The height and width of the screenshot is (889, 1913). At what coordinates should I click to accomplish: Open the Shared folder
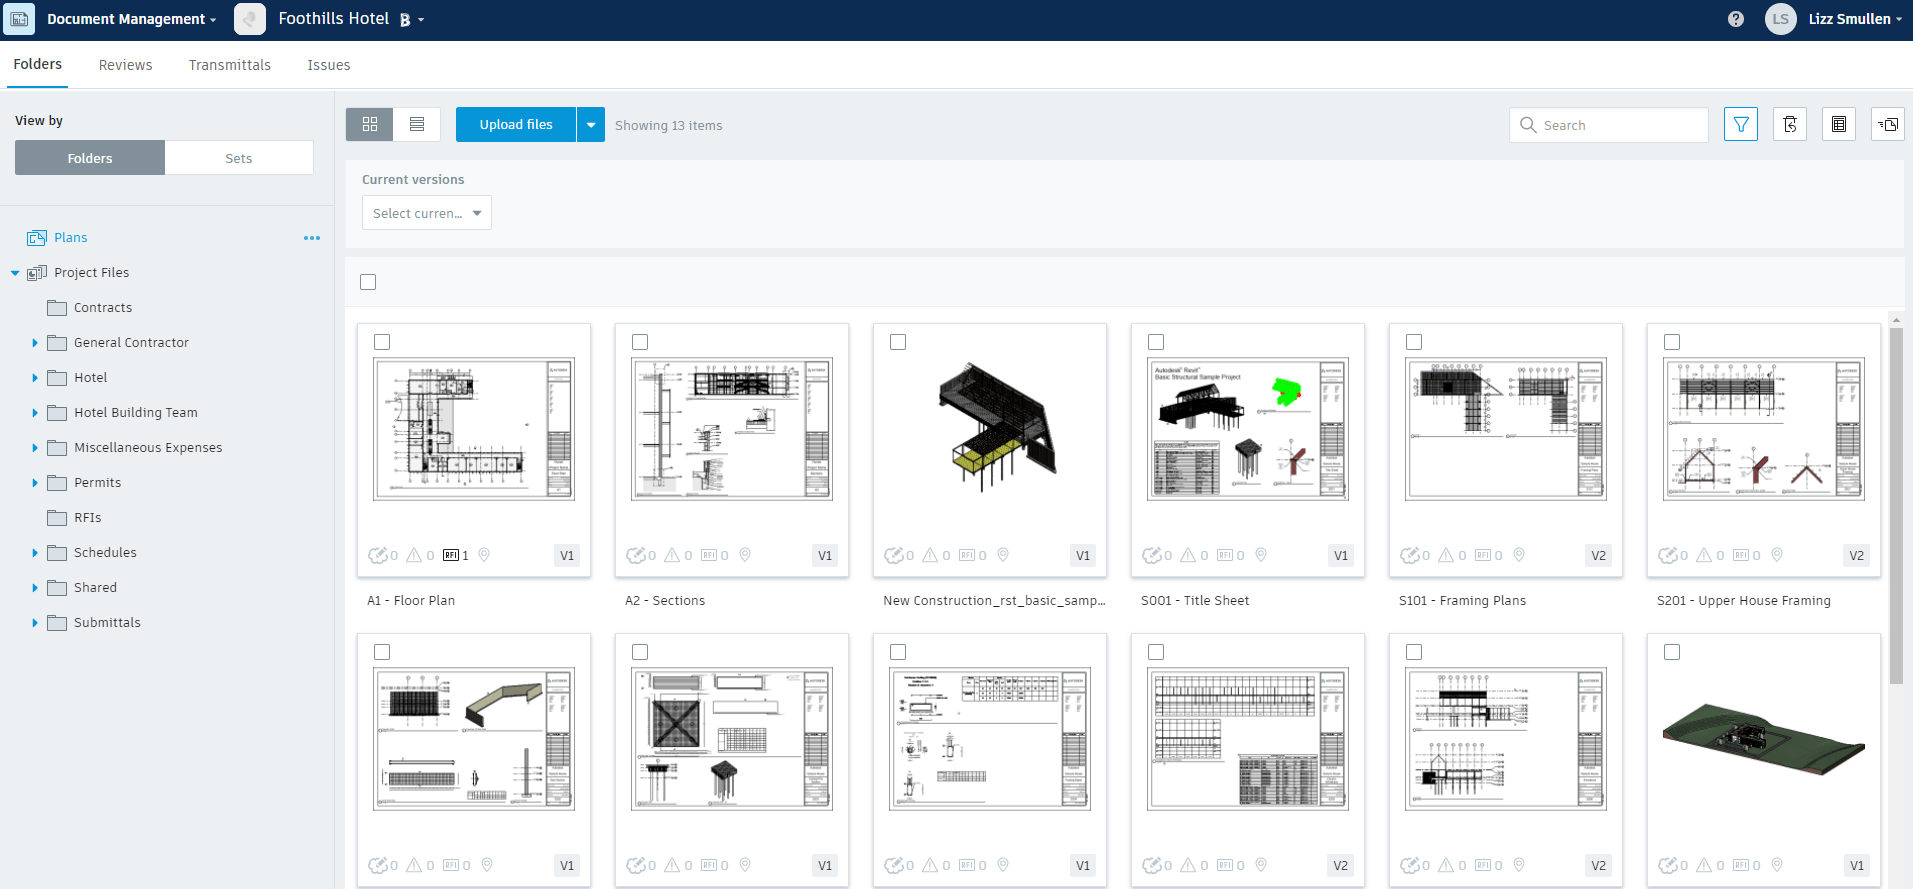tap(95, 588)
